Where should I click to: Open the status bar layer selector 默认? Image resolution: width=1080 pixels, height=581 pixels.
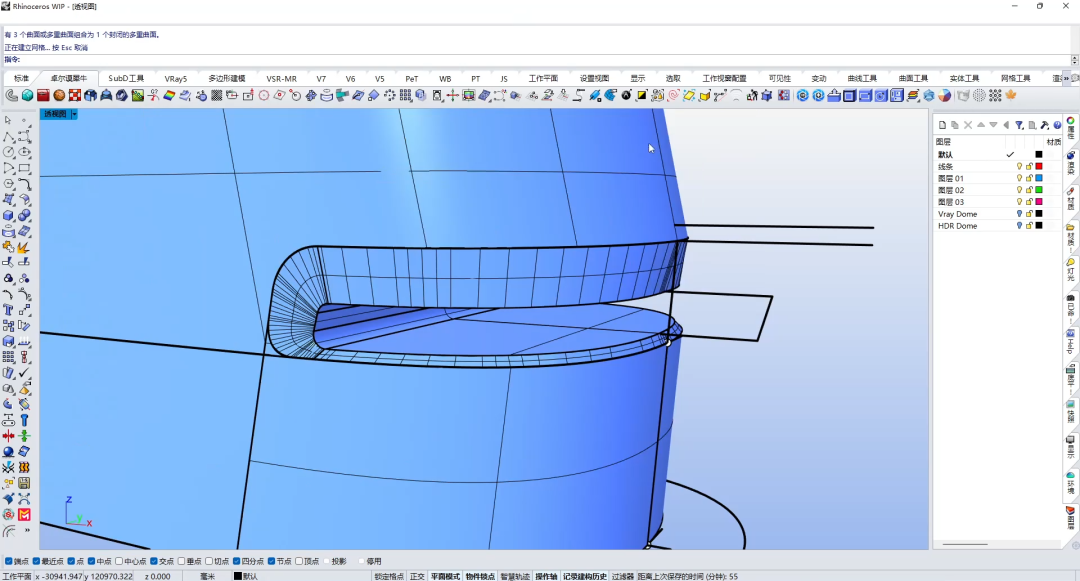coord(246,576)
